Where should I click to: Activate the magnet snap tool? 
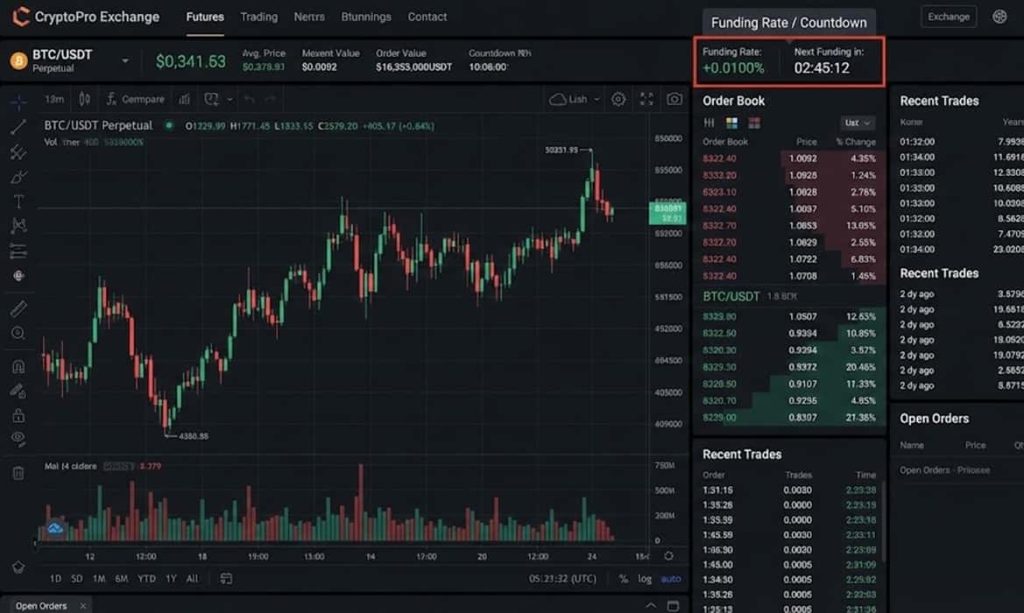tap(18, 366)
